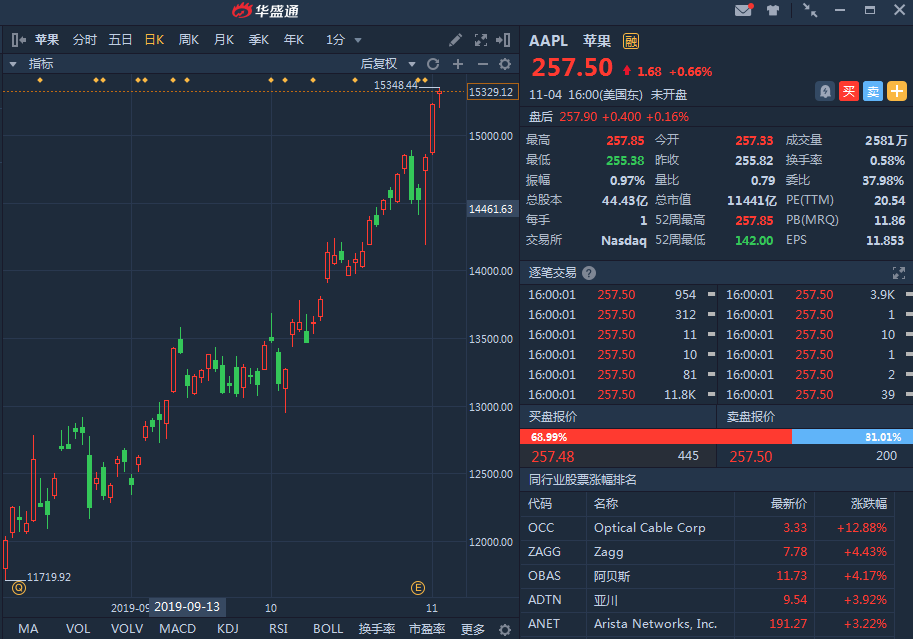Toggle the MACD indicator
Screen dimensions: 913x639
click(178, 629)
